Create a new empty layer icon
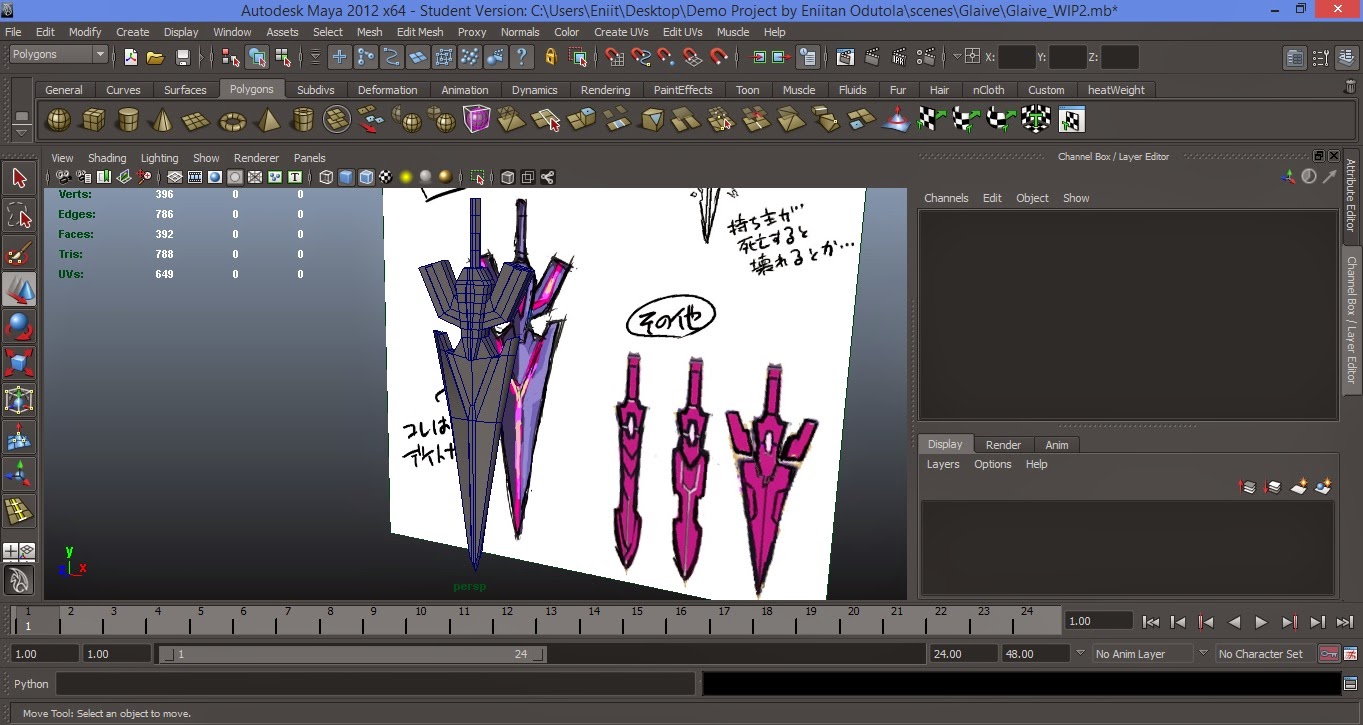1363x725 pixels. (x=1299, y=487)
